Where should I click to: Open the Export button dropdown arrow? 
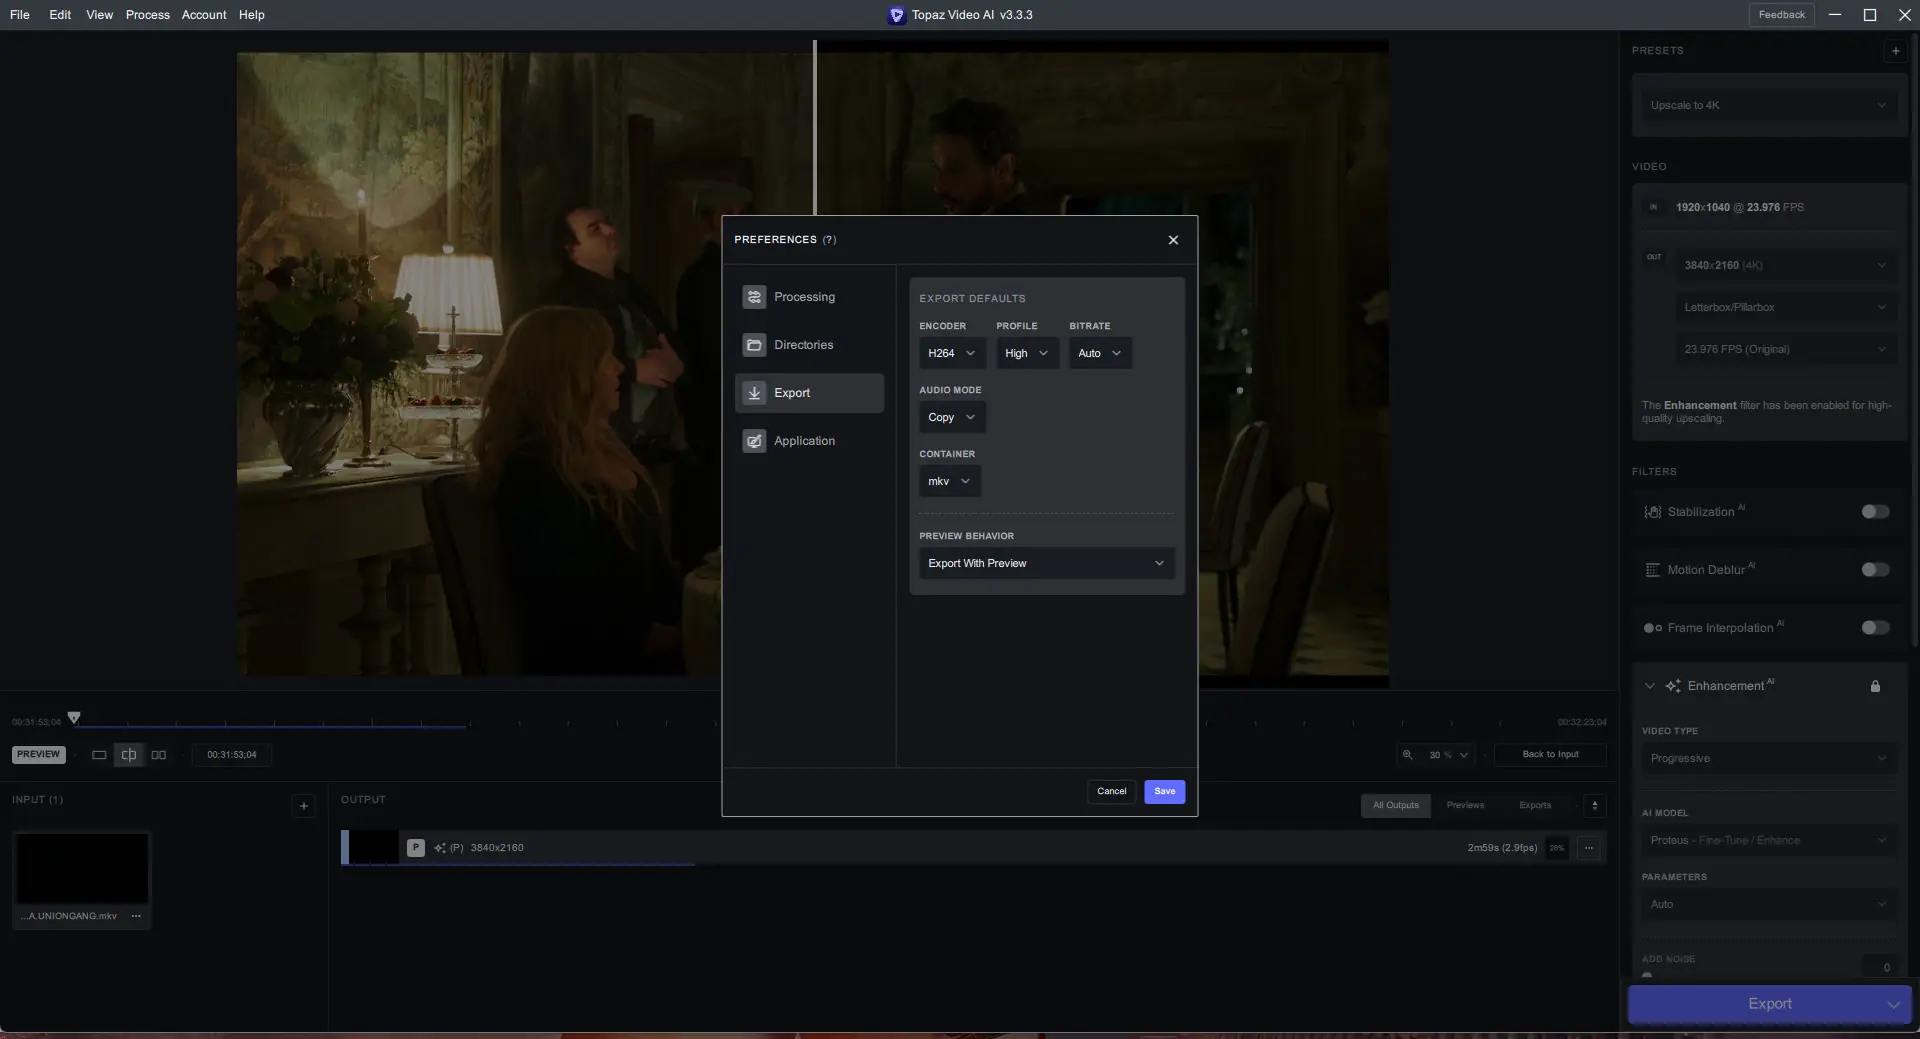1893,1004
